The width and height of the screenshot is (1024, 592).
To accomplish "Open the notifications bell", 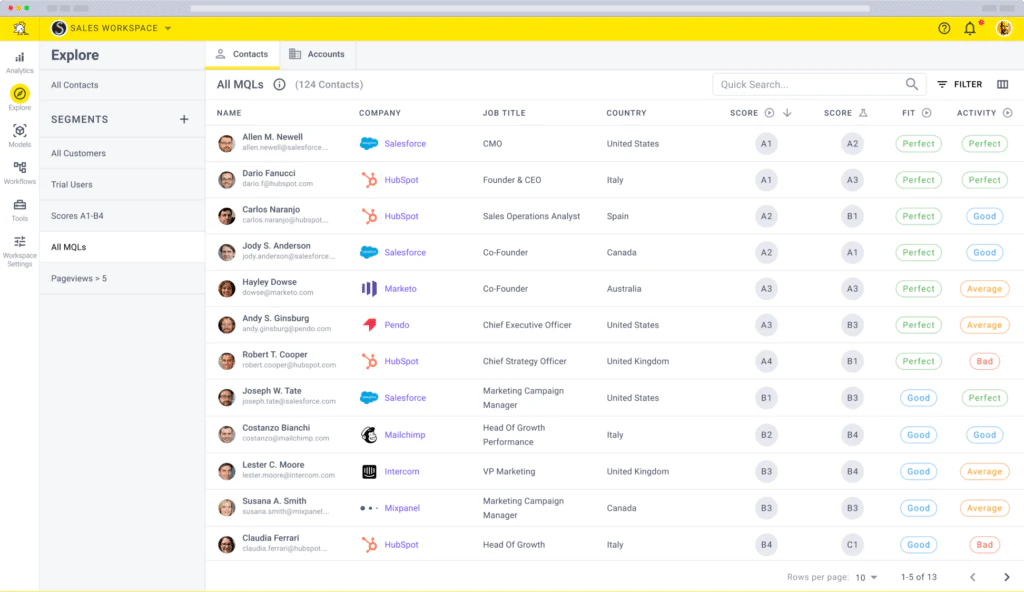I will pyautogui.click(x=969, y=28).
